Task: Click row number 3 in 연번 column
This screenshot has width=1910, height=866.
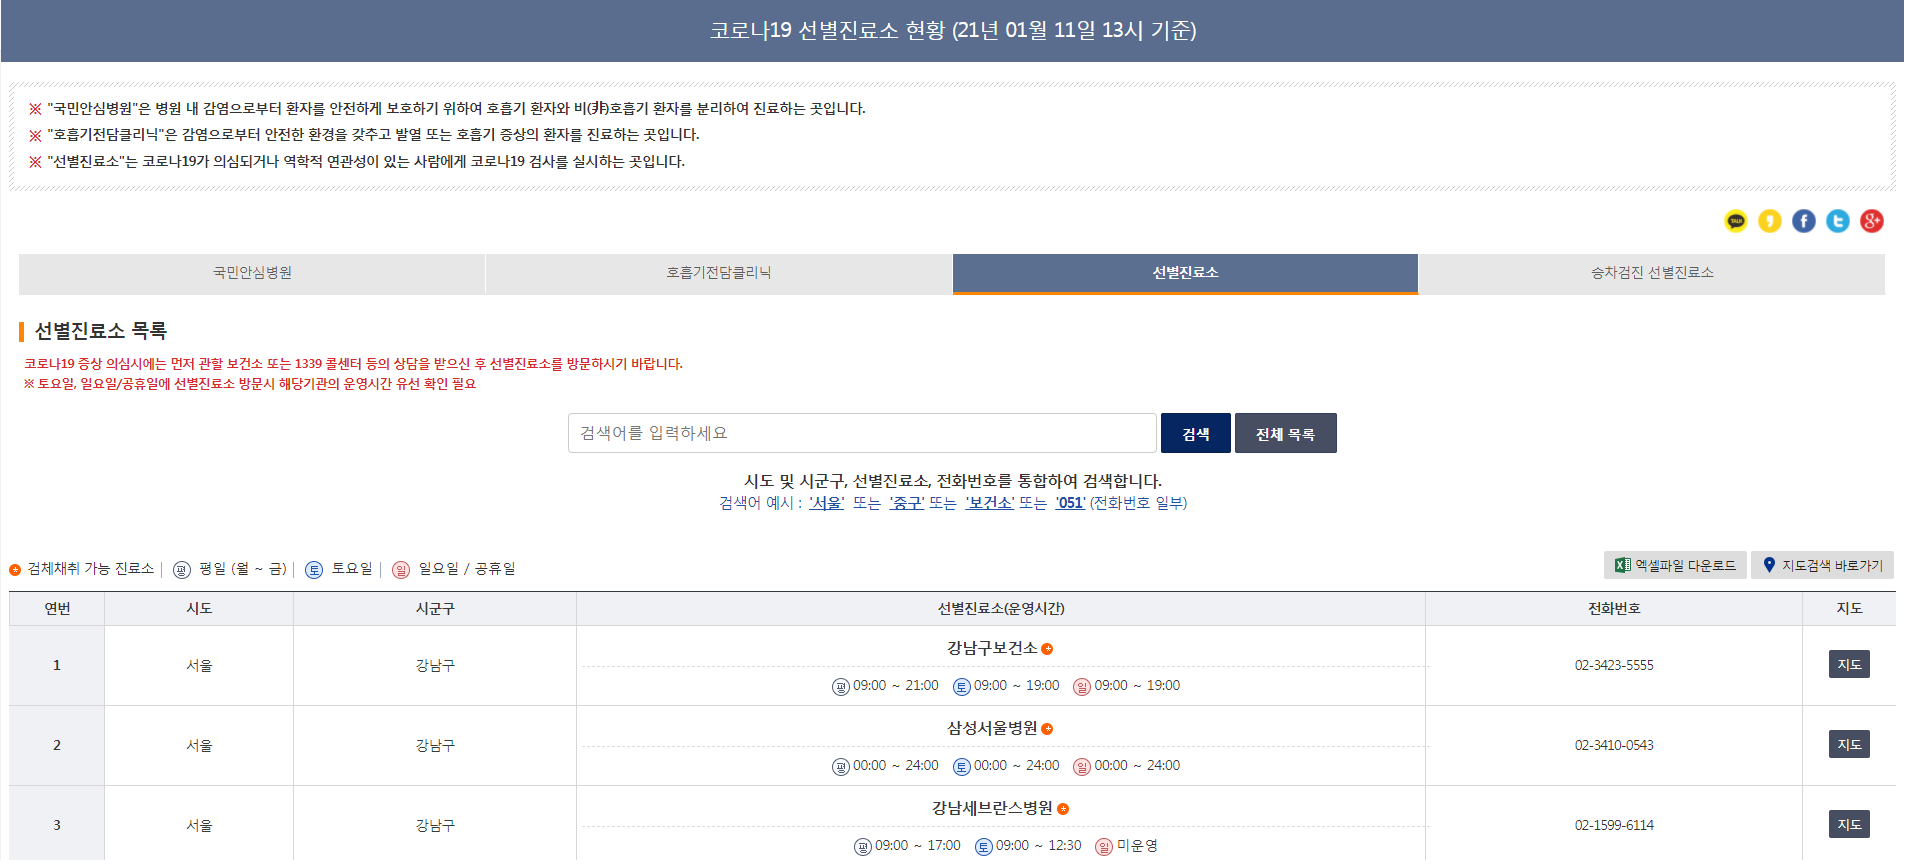Action: 57,826
